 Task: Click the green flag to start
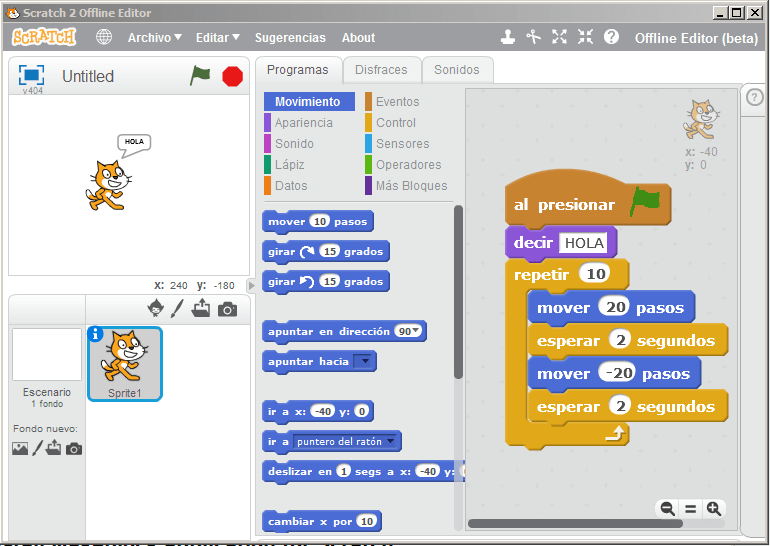(x=200, y=76)
